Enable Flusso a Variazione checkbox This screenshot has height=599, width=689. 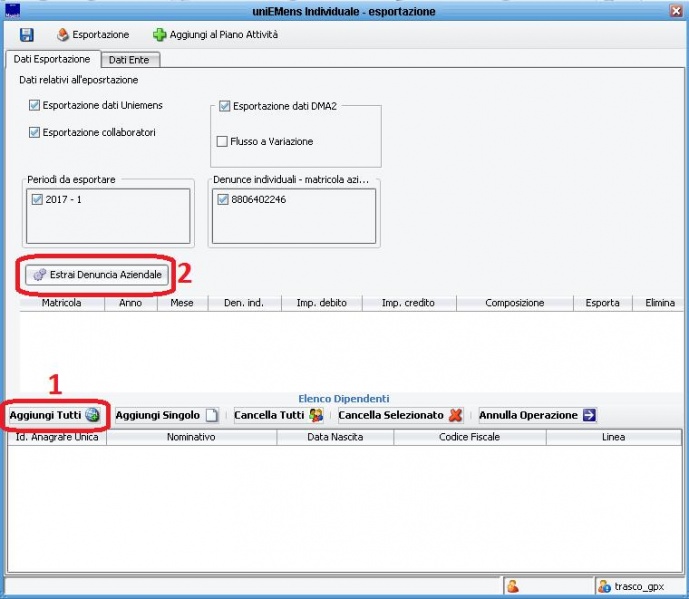click(222, 142)
